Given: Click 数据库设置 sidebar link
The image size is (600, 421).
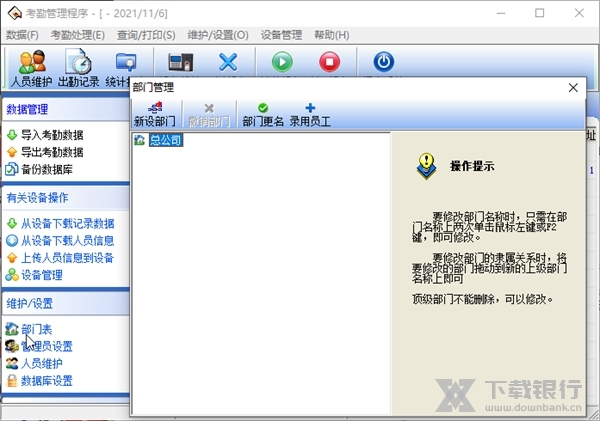Looking at the screenshot, I should pyautogui.click(x=47, y=381).
